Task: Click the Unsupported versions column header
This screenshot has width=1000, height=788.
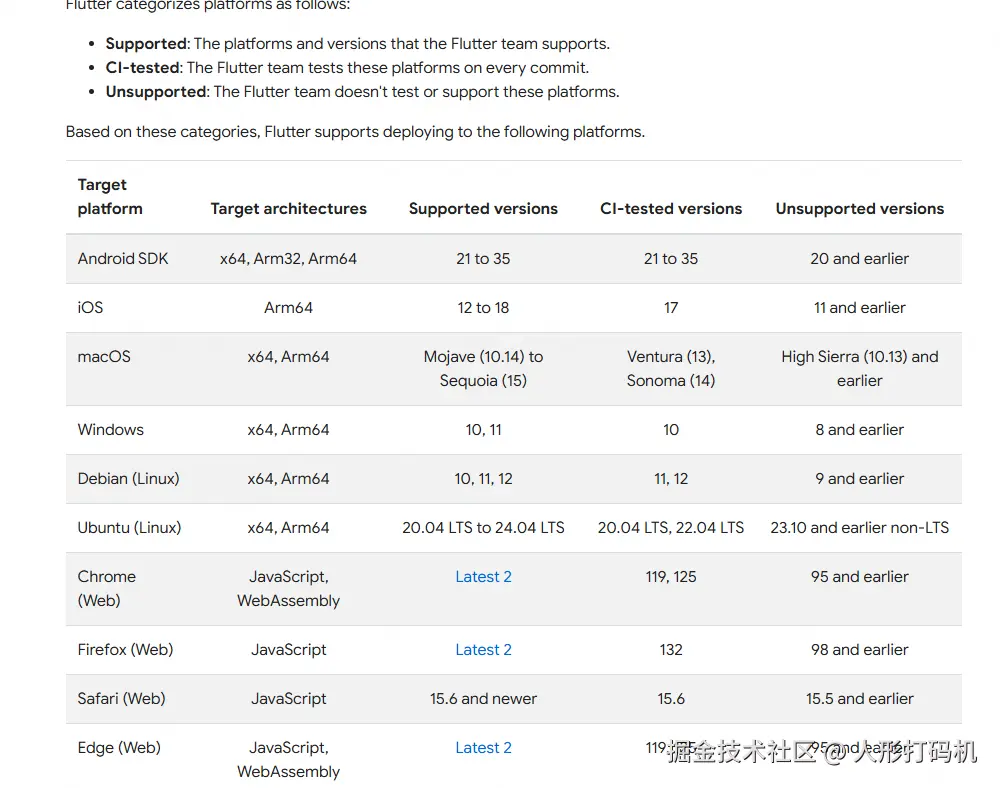Action: 859,209
